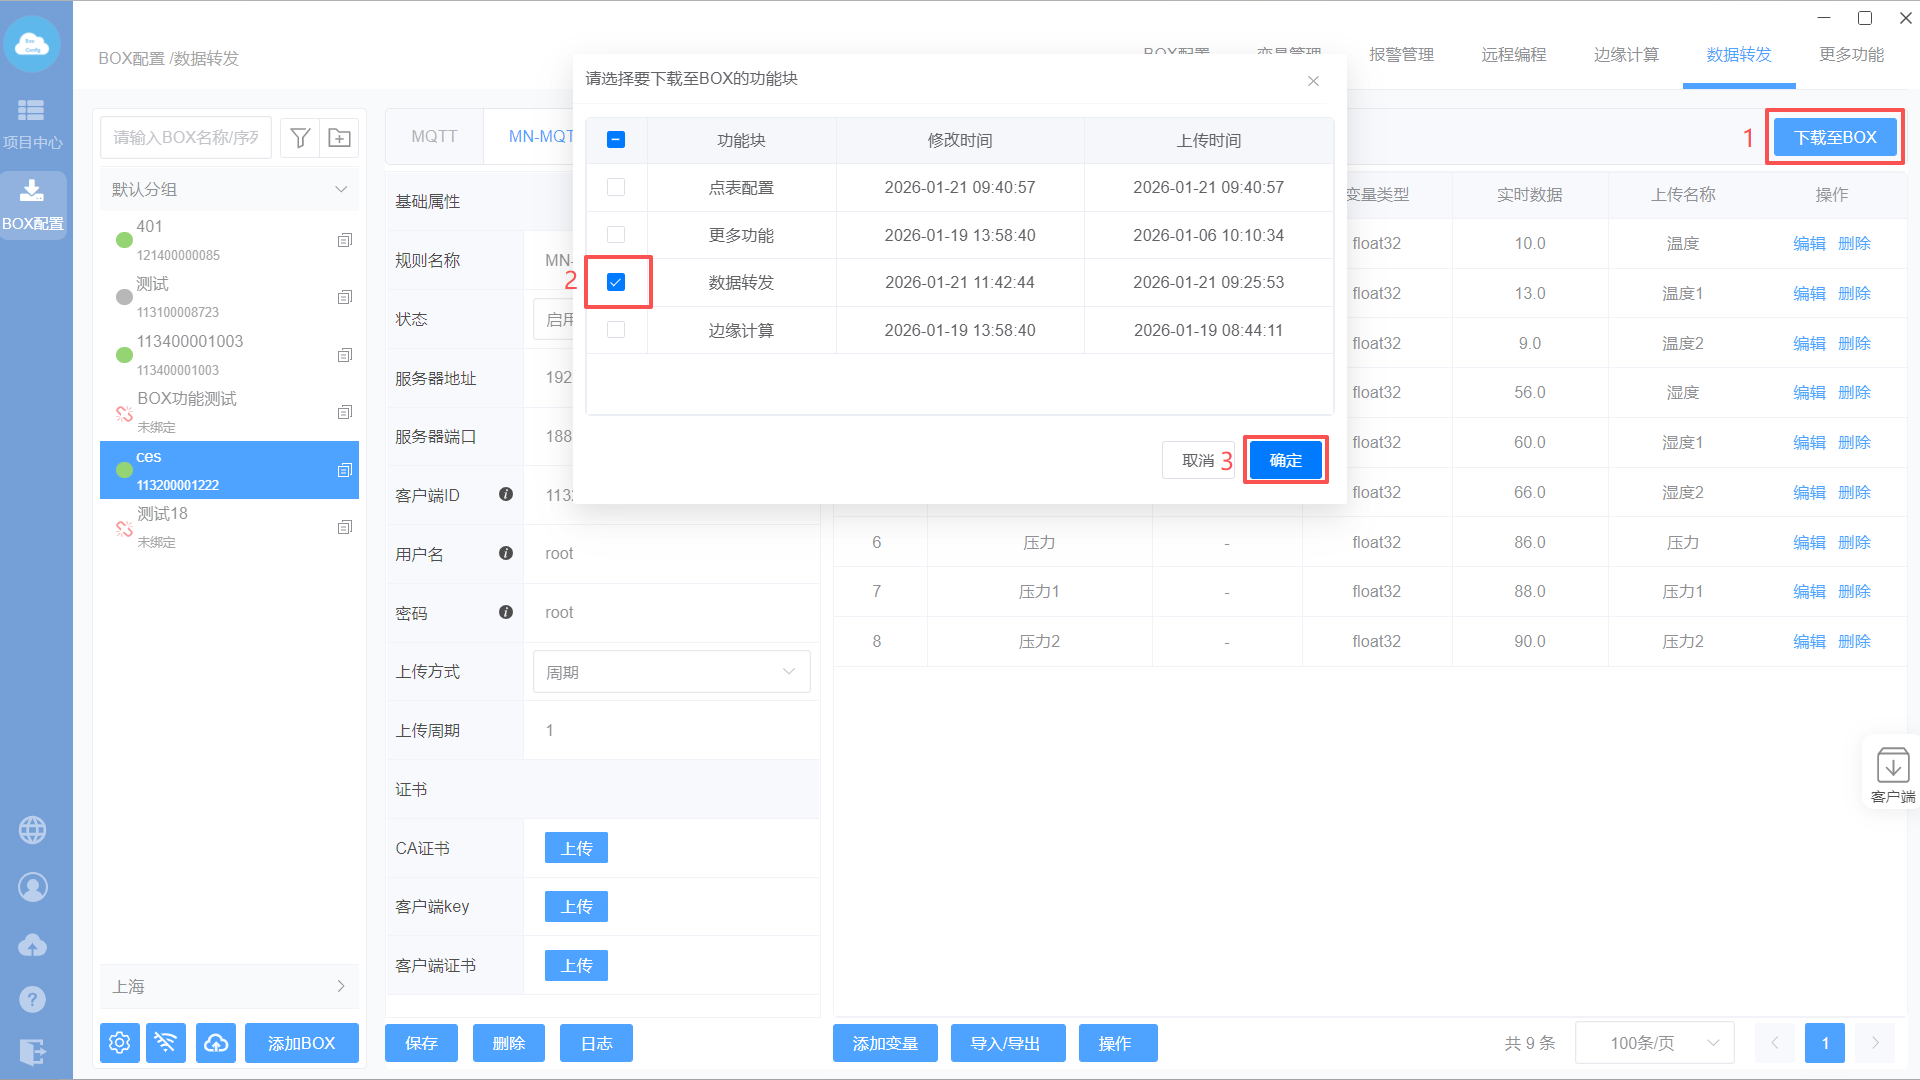
Task: Collapse the 默认分组 group
Action: point(341,189)
